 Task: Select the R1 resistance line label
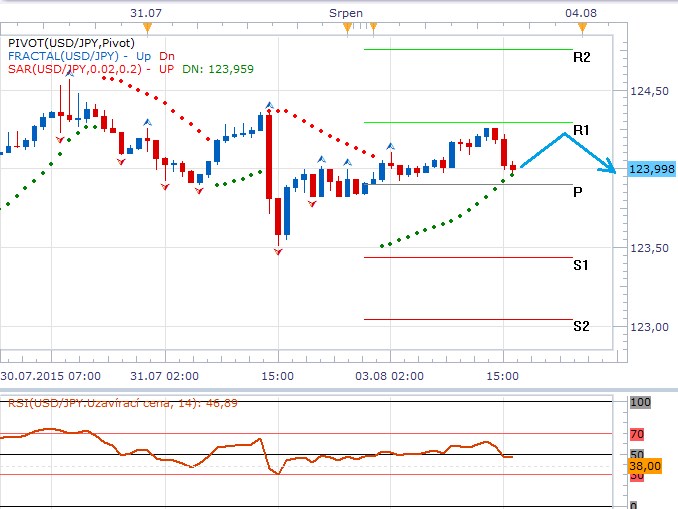(581, 130)
